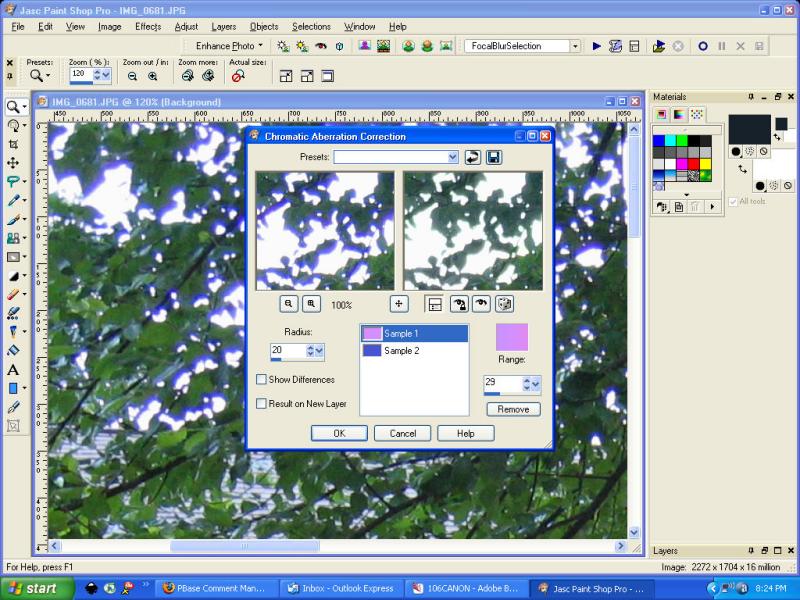Zoom out the dialog preview
Viewport: 800px width, 600px height.
tap(289, 304)
